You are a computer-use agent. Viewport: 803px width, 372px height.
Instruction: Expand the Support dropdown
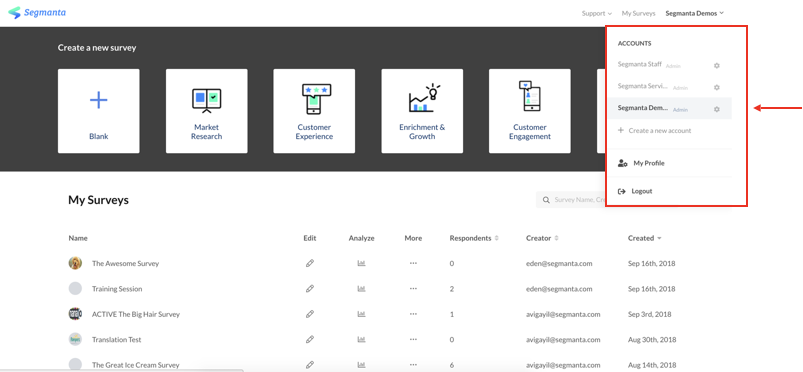point(597,13)
